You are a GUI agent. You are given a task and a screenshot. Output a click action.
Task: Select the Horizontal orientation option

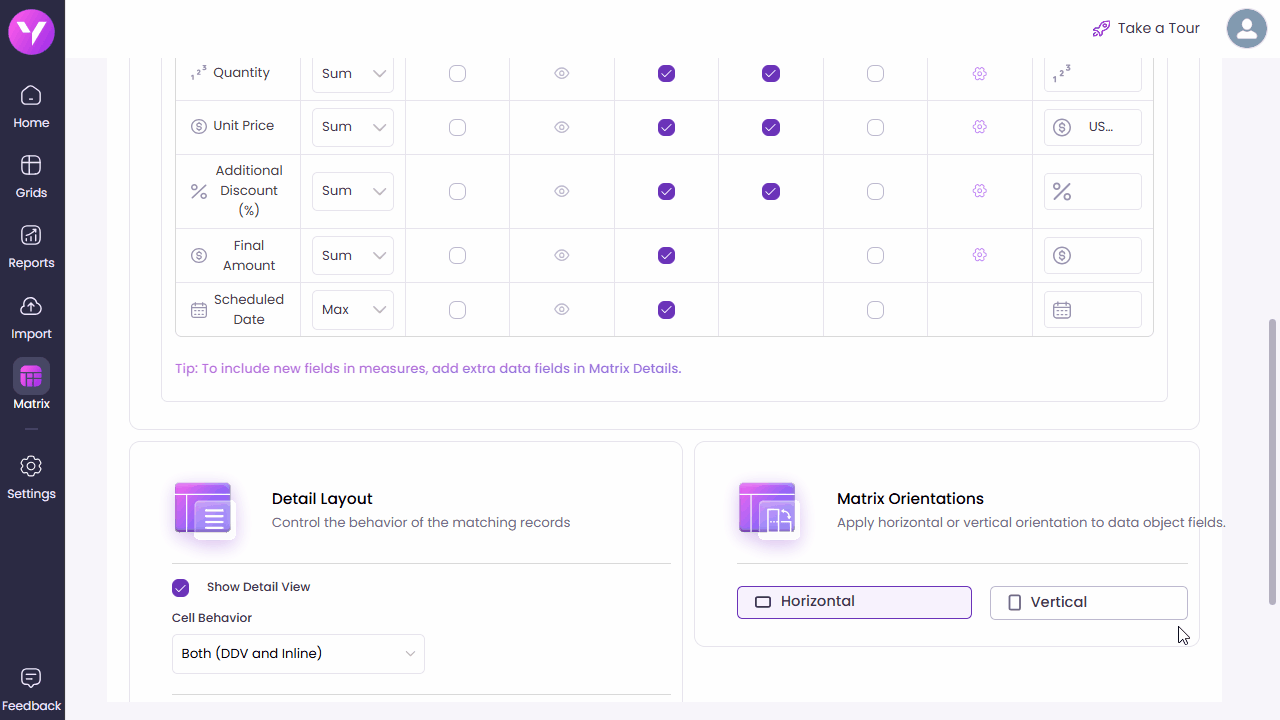pyautogui.click(x=854, y=602)
